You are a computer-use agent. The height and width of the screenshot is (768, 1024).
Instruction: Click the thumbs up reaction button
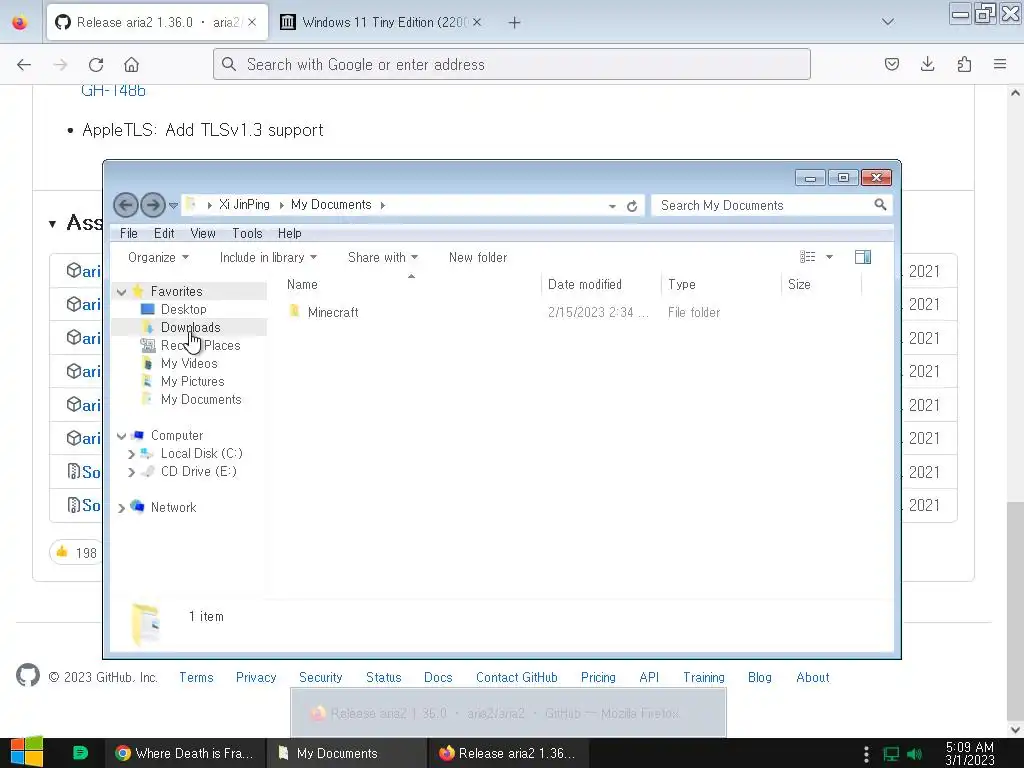coord(75,552)
